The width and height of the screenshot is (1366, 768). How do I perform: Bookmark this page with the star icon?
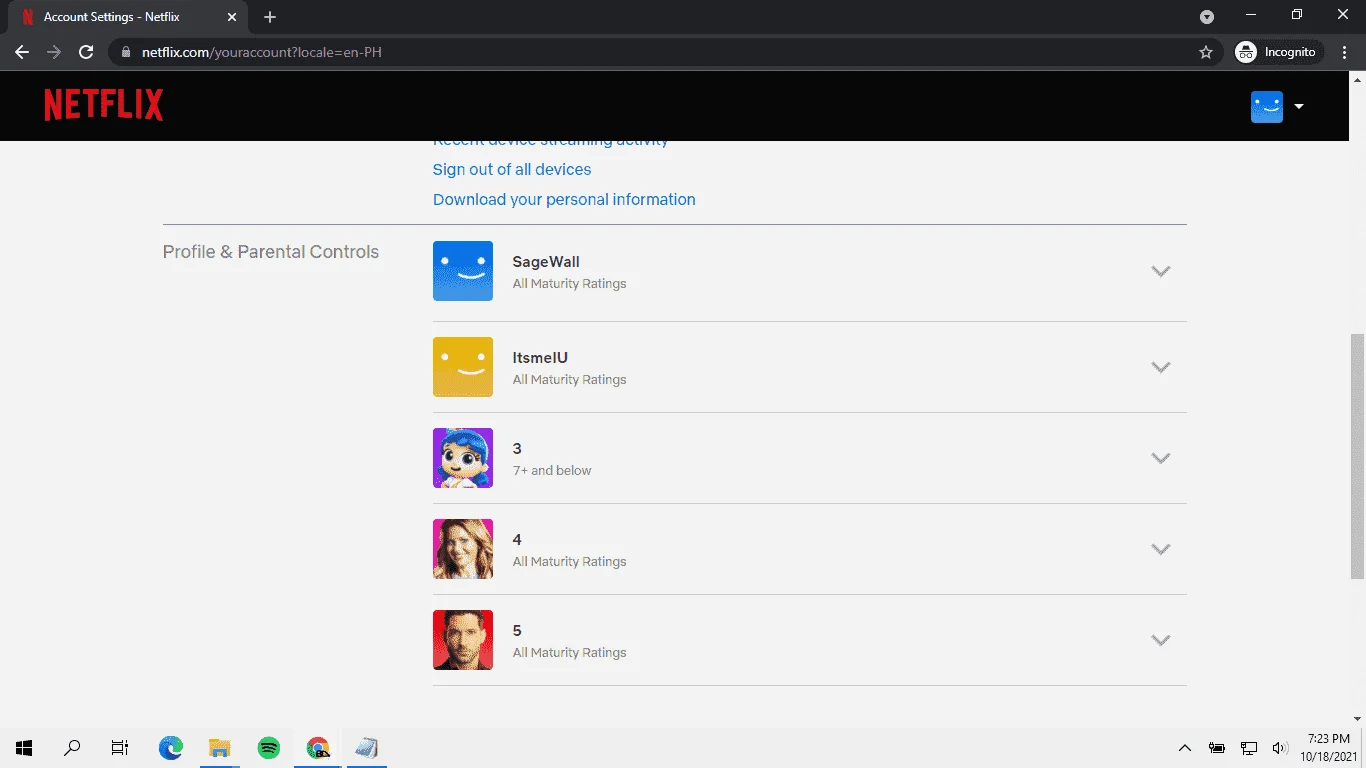1206,52
